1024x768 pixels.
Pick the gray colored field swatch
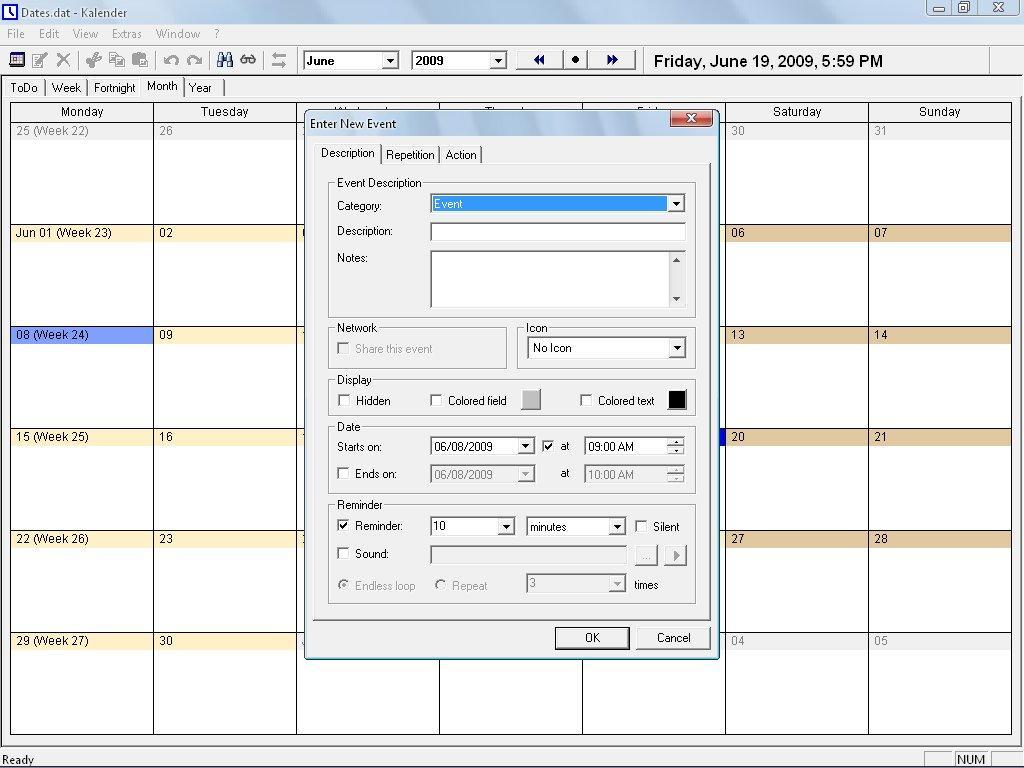(531, 400)
